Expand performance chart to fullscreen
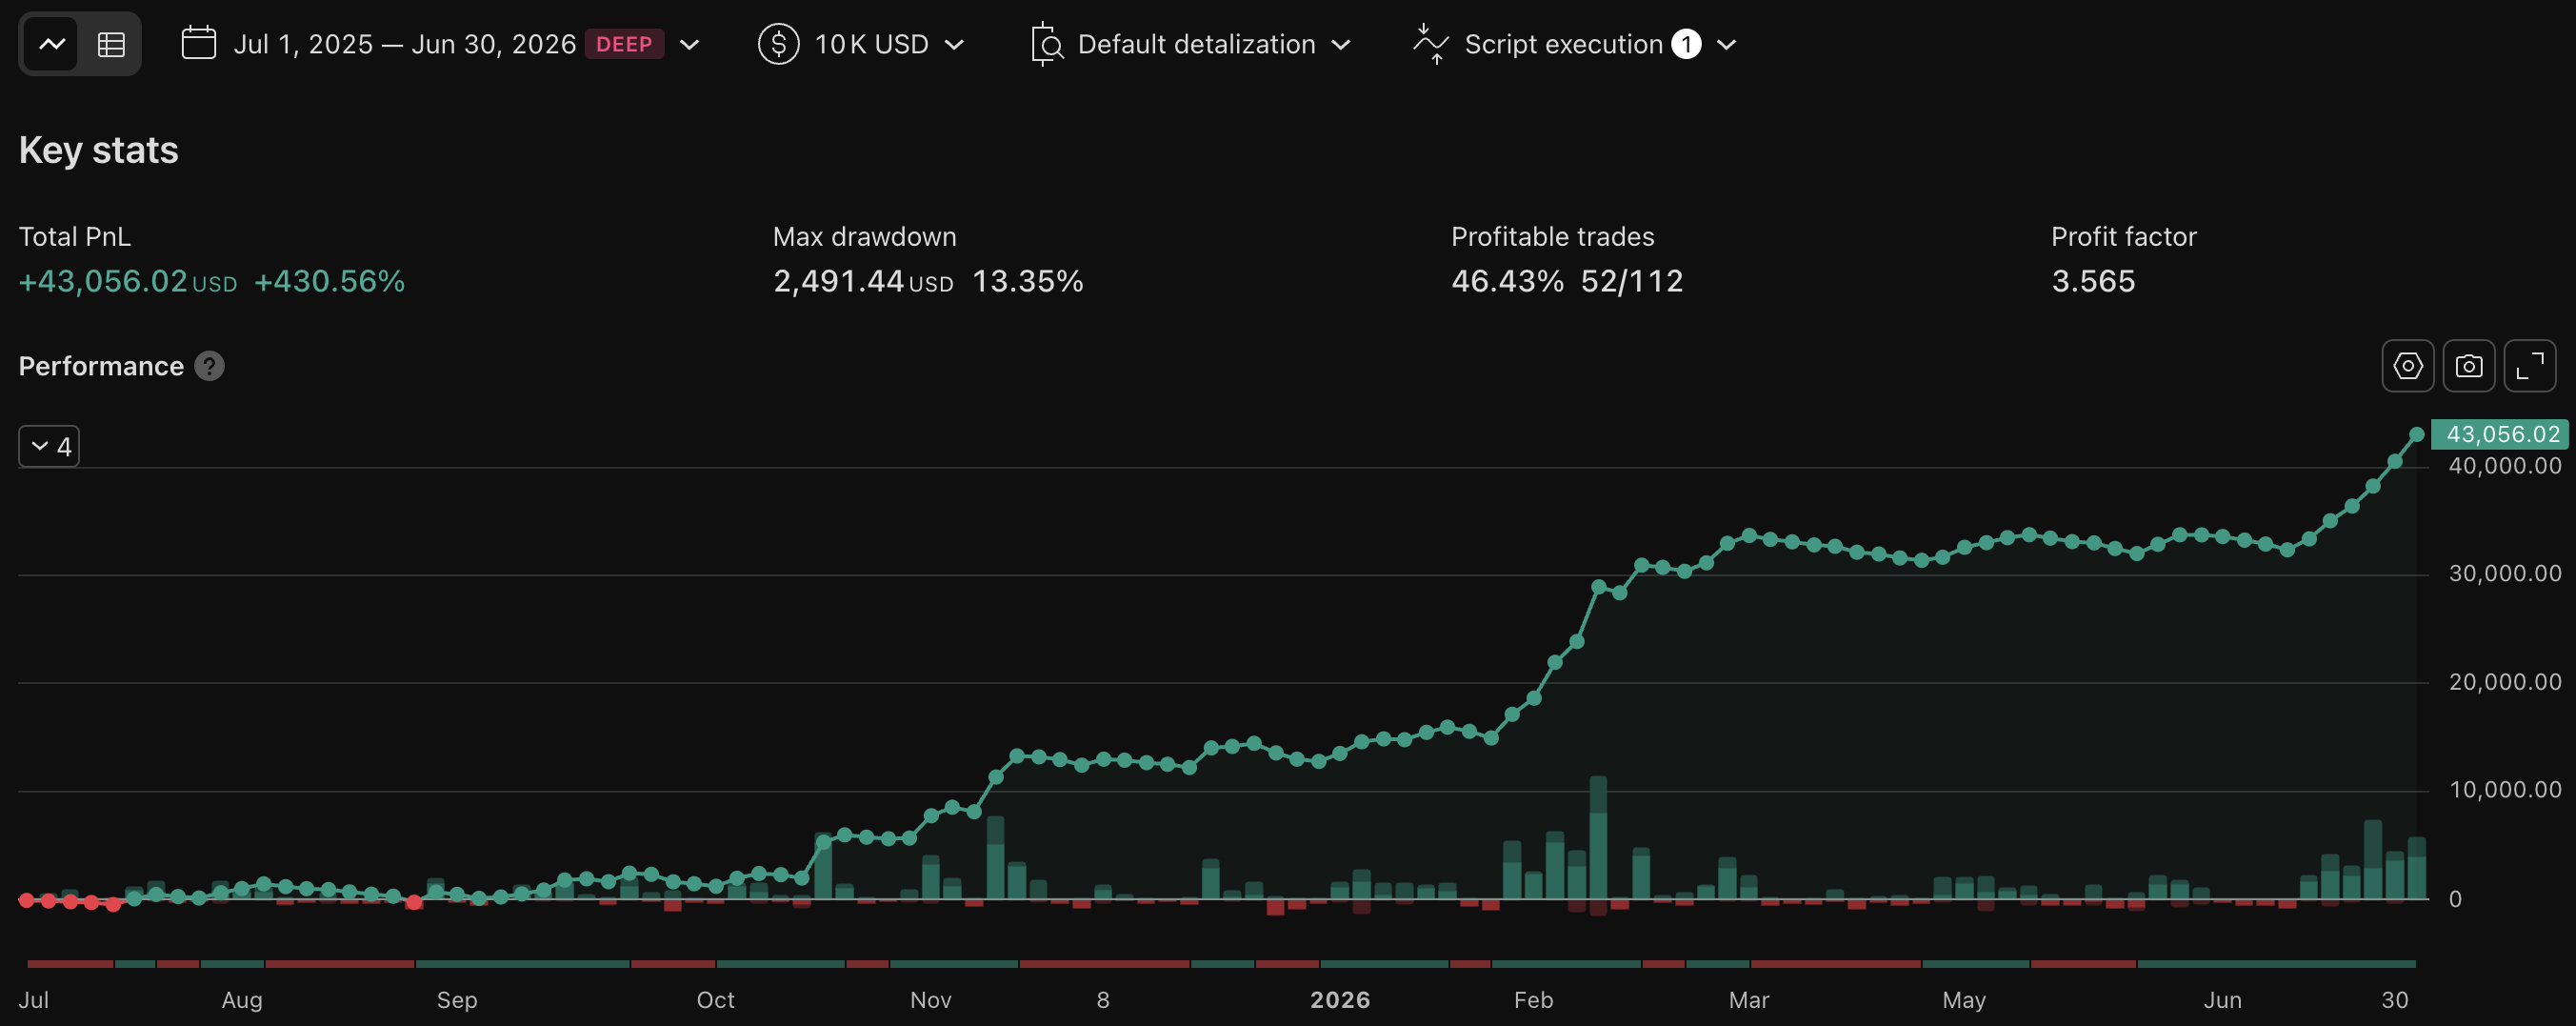Screen dimensions: 2576x1026 click(x=2530, y=366)
